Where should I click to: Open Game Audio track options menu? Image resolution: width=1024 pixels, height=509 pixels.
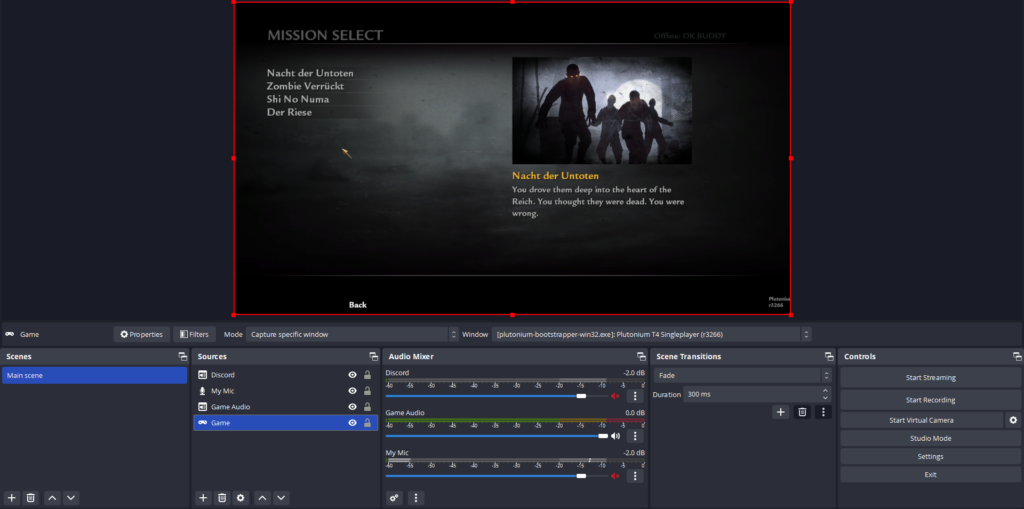[x=635, y=436]
